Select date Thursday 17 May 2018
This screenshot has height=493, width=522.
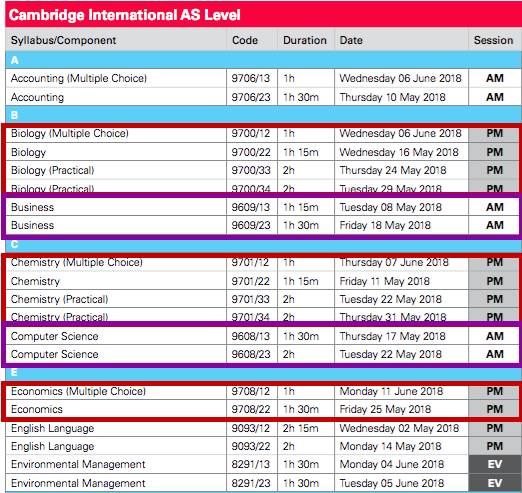coord(392,336)
